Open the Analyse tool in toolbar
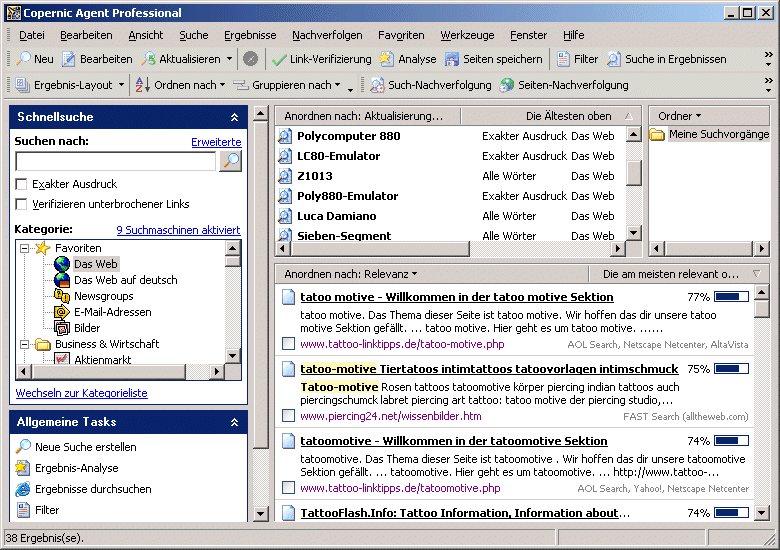 (x=407, y=59)
